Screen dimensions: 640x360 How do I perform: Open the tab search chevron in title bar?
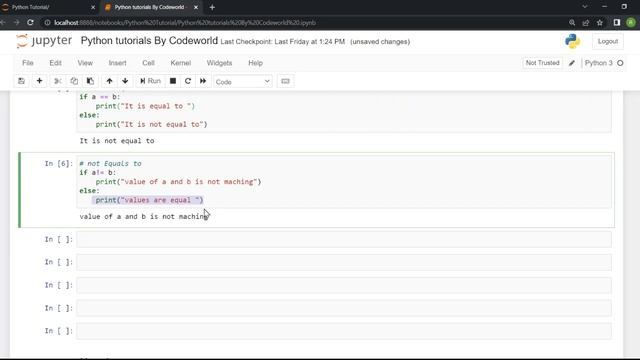(x=584, y=7)
